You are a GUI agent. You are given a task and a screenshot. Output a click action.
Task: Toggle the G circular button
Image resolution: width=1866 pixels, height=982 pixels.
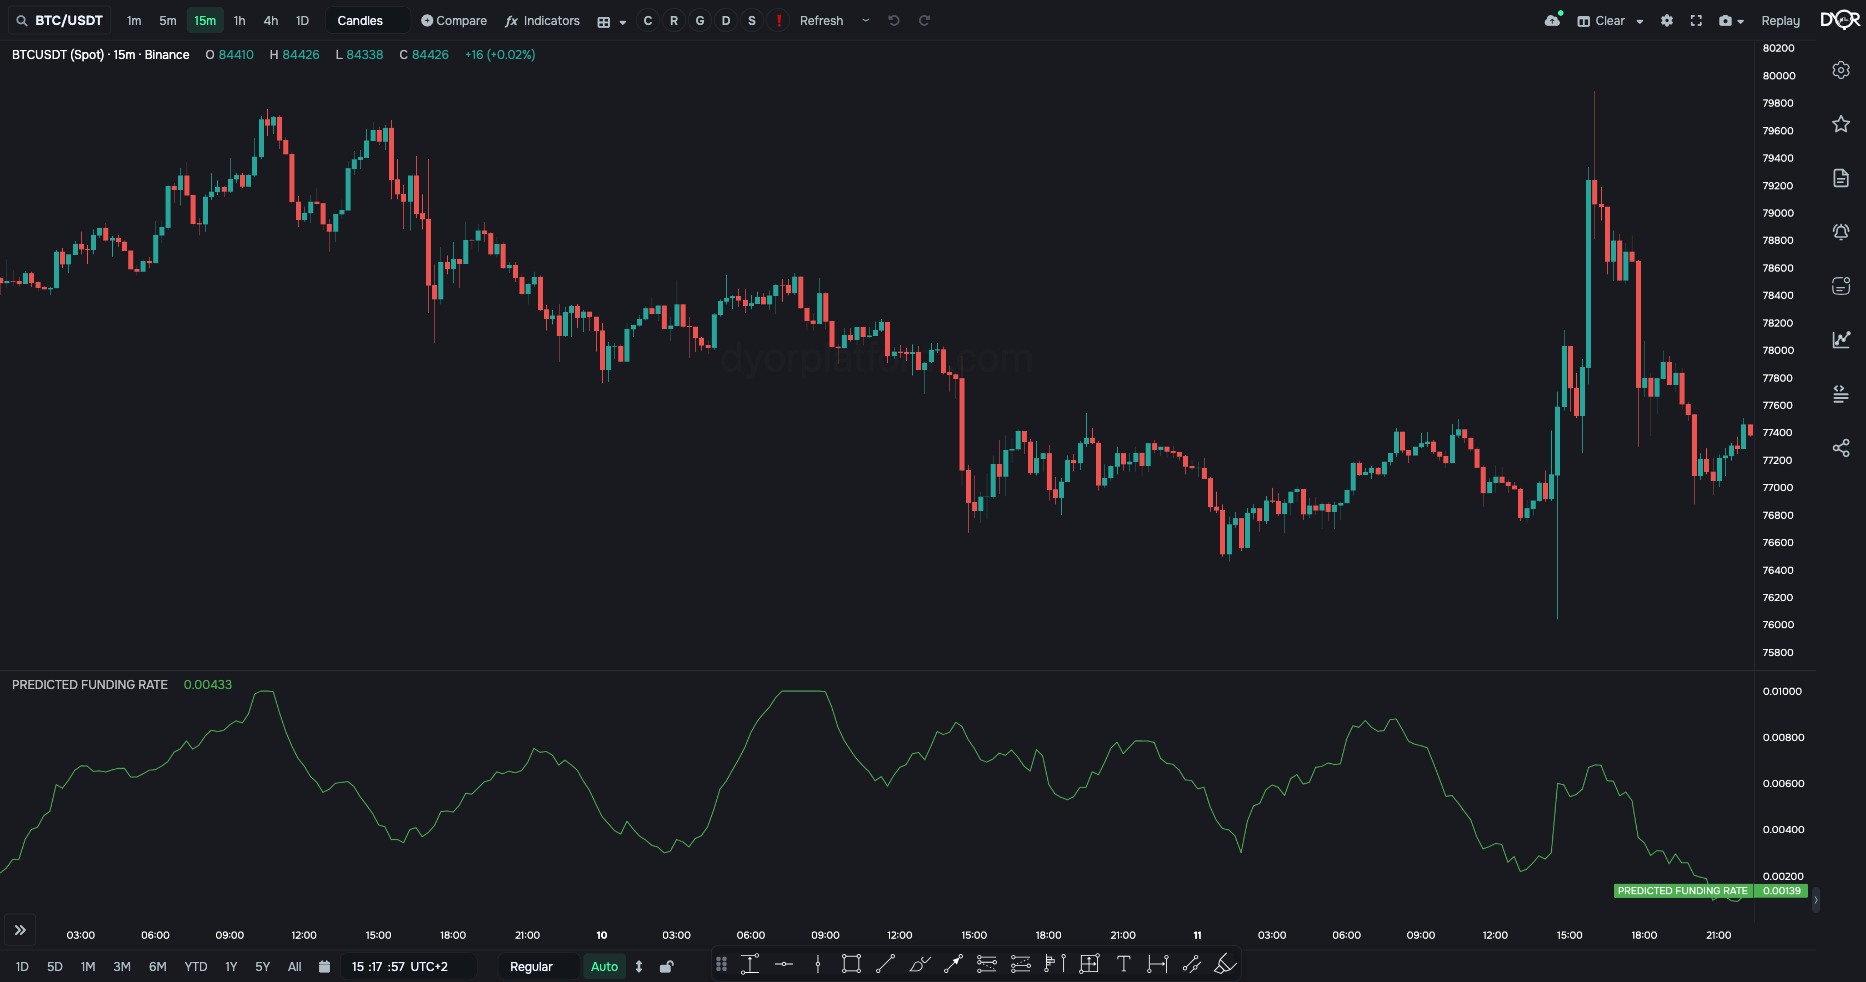pos(700,21)
